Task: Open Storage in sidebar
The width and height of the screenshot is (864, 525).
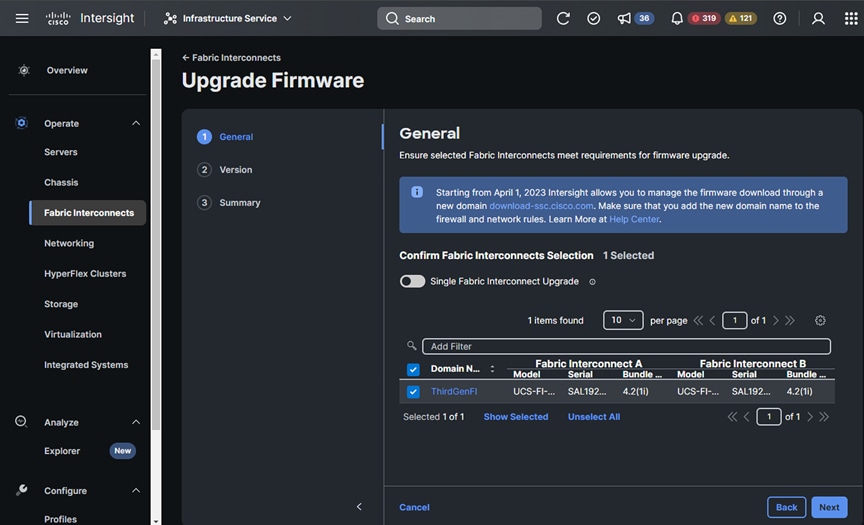Action: (61, 304)
